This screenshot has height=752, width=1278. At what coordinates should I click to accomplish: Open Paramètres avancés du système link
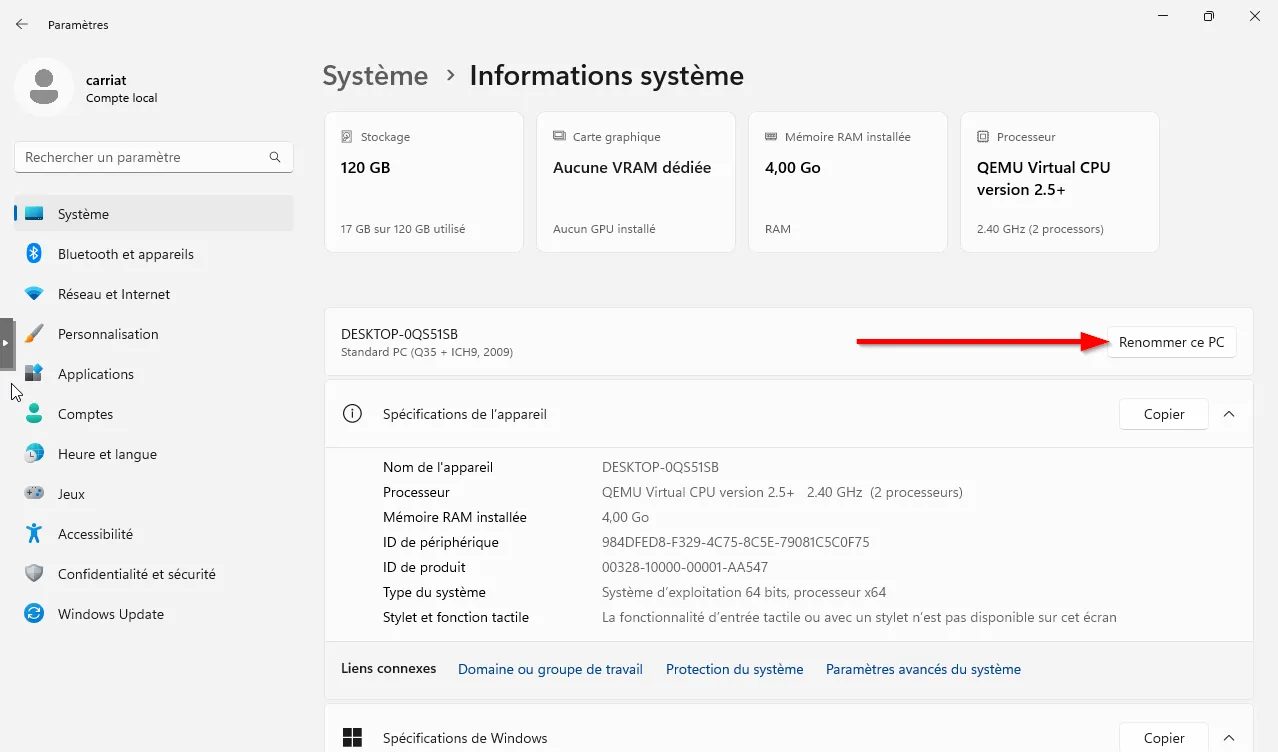pyautogui.click(x=923, y=669)
